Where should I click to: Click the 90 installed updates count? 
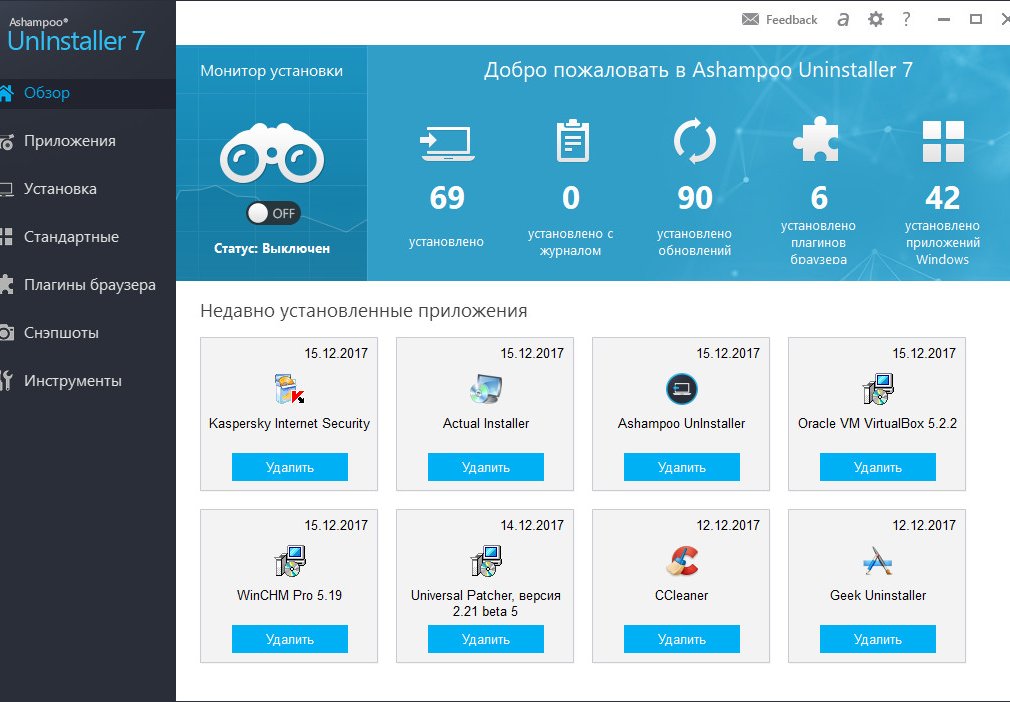point(695,198)
